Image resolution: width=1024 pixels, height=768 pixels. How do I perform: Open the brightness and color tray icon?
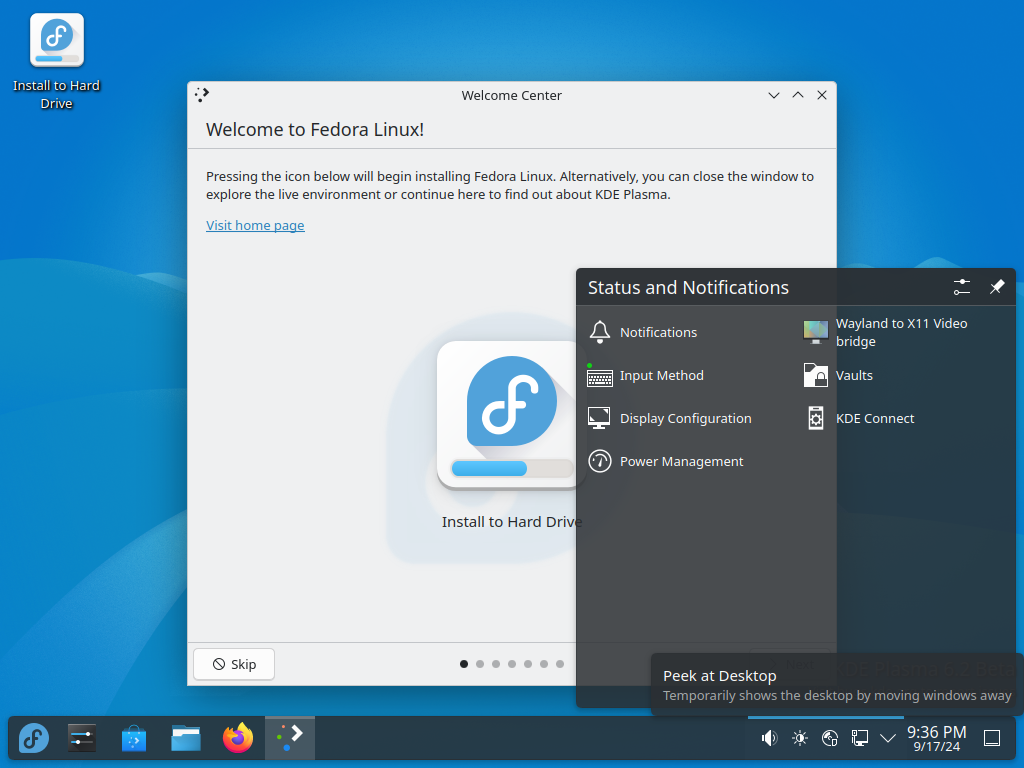click(799, 739)
